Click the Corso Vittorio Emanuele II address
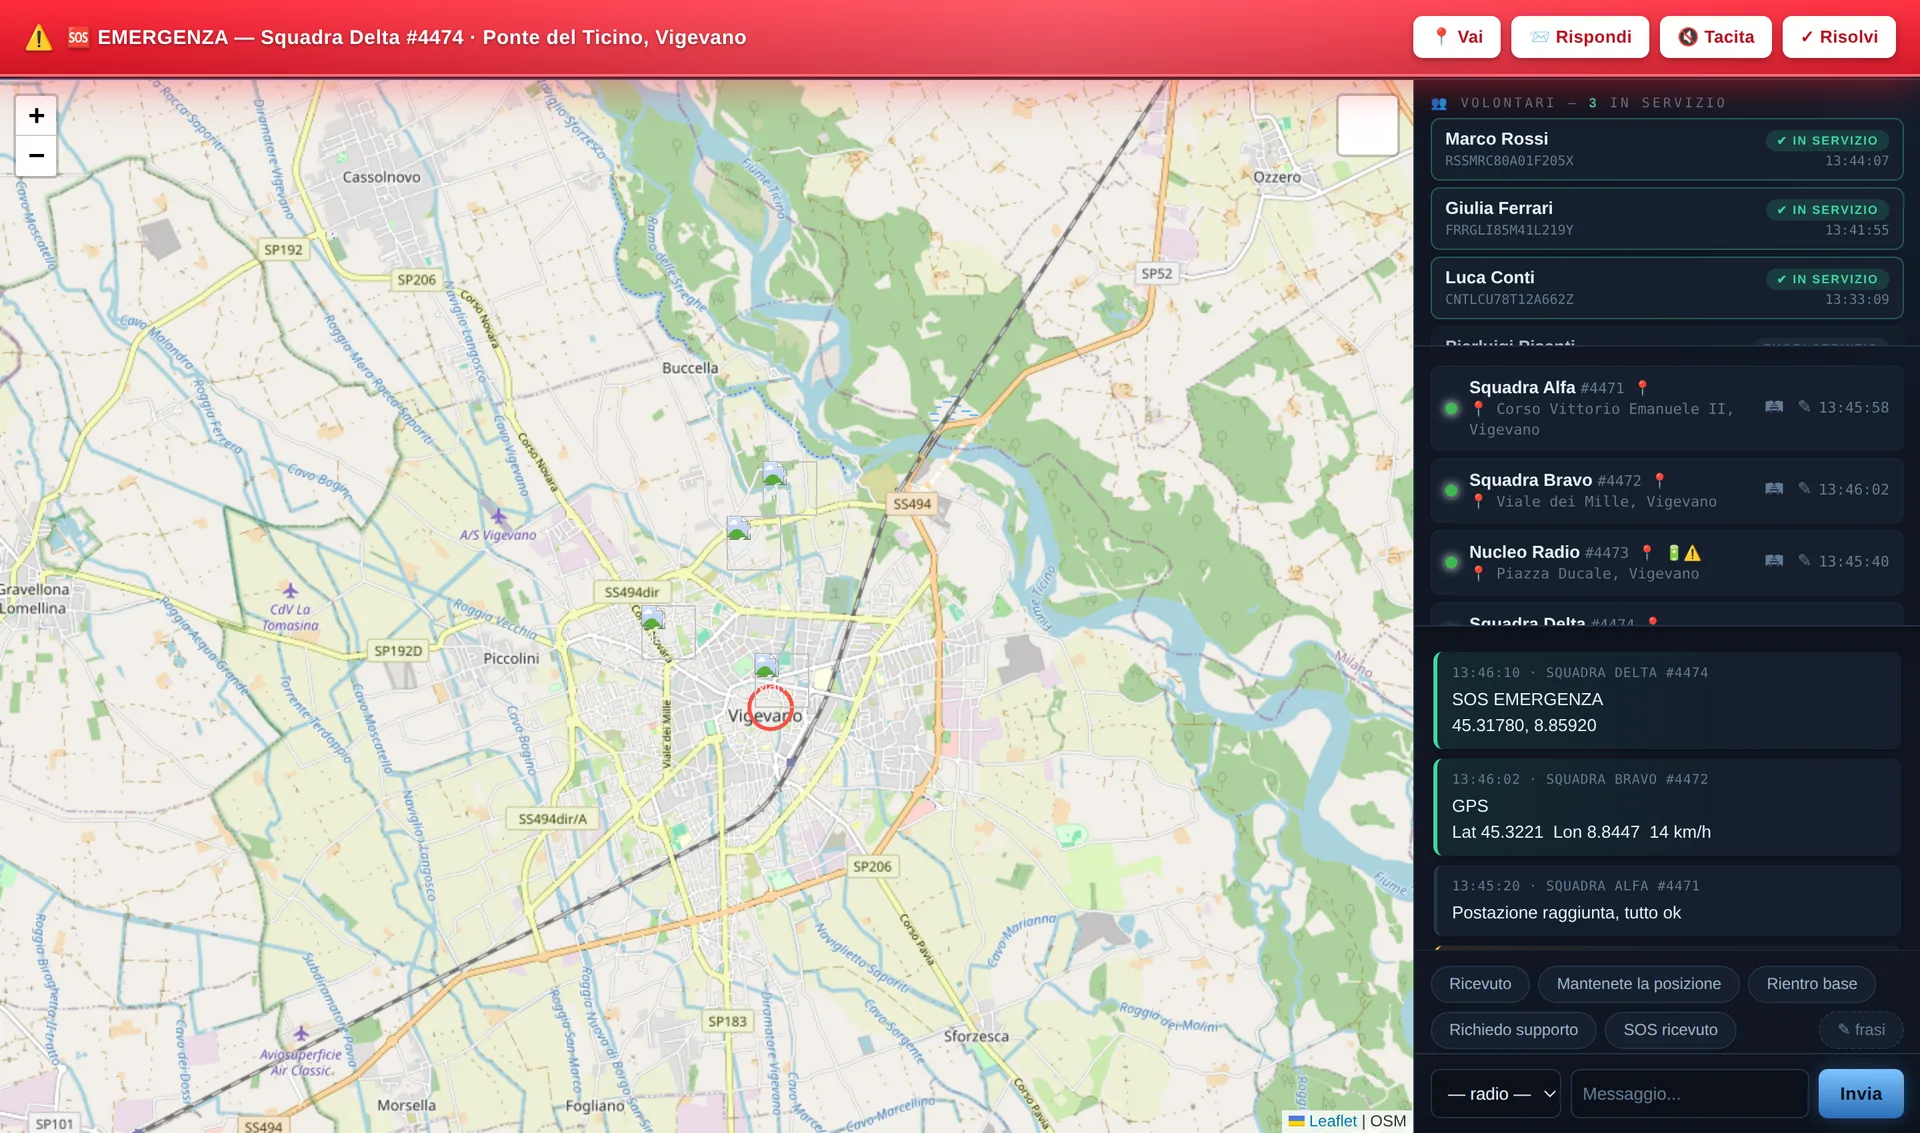Image resolution: width=1920 pixels, height=1133 pixels. pyautogui.click(x=1601, y=419)
